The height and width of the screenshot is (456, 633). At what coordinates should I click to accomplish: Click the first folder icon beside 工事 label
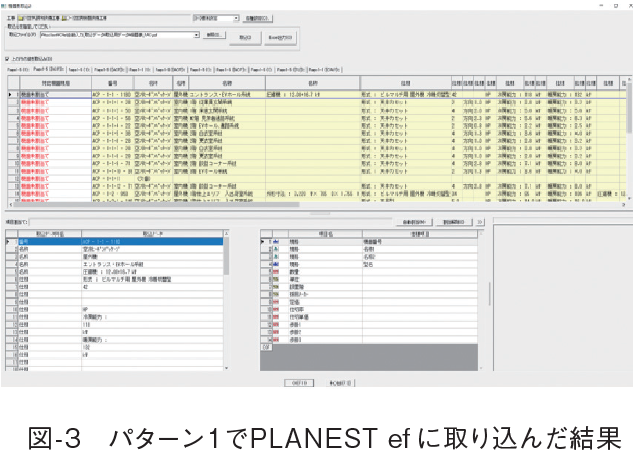[20, 18]
